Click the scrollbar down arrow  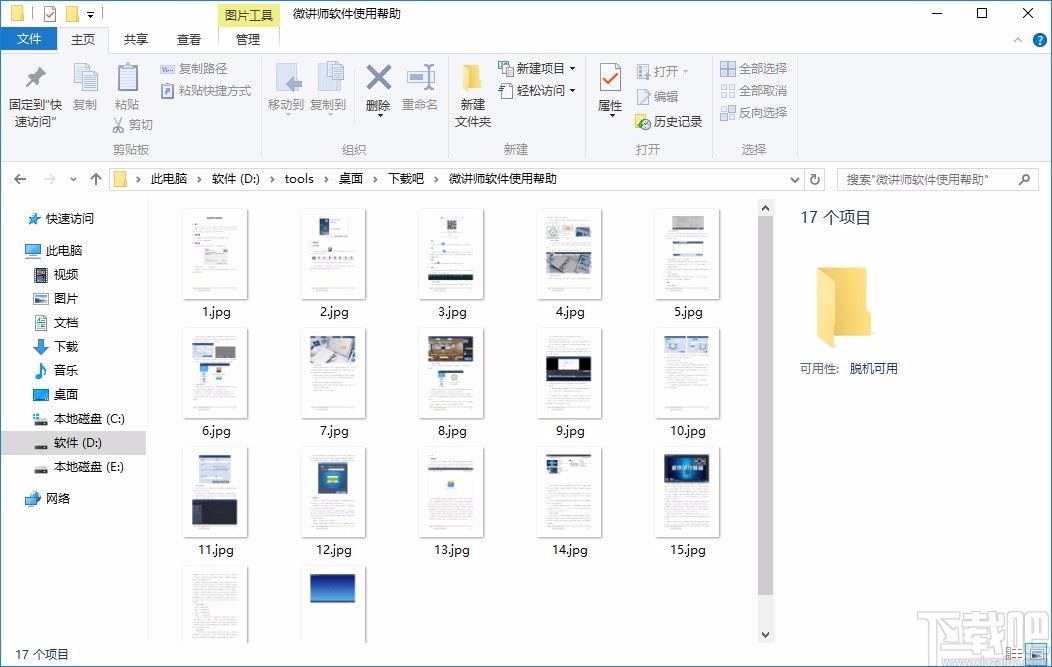pyautogui.click(x=765, y=633)
